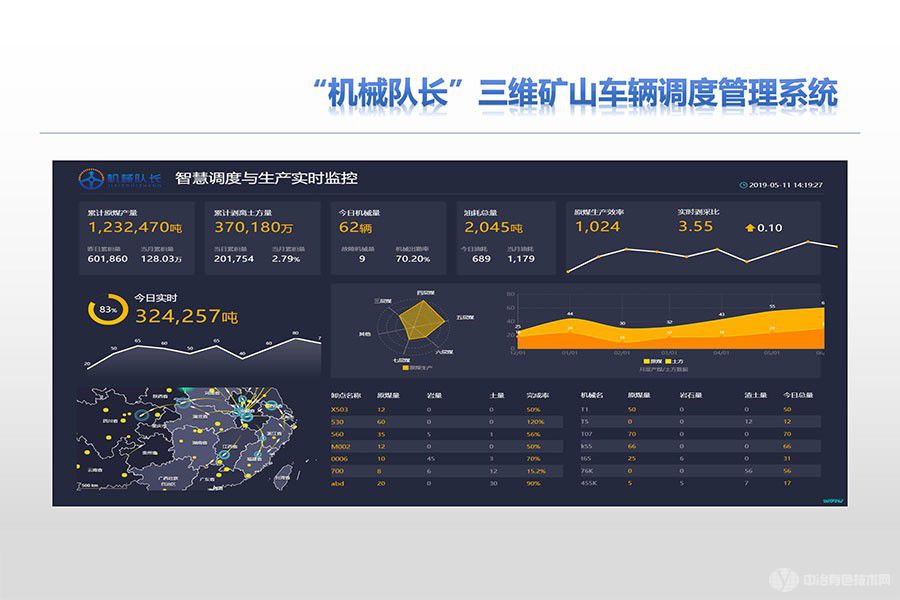Click the China map in the dashboard
900x600 pixels.
(195, 439)
